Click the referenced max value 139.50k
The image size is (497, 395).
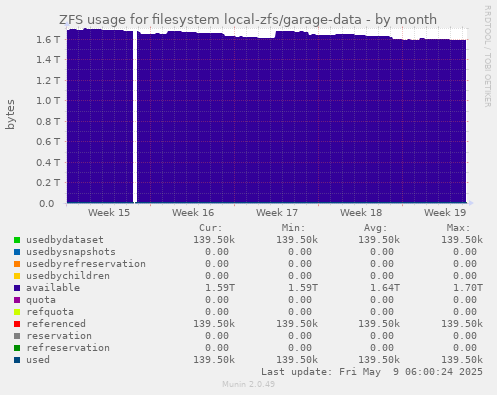[x=462, y=324]
